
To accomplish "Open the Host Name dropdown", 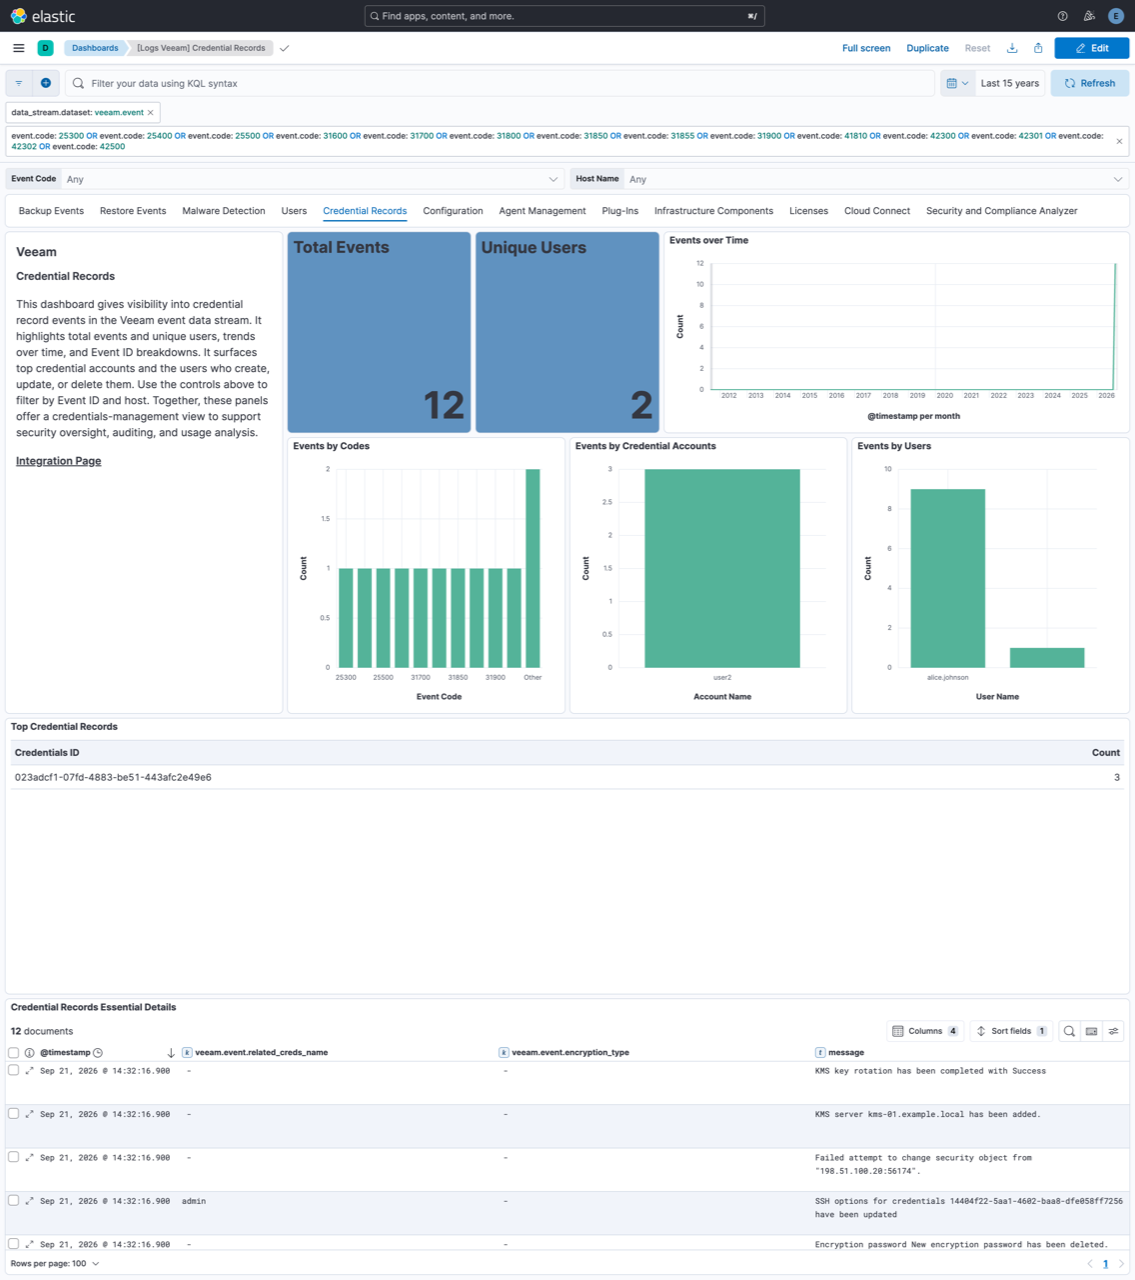I will coord(876,179).
